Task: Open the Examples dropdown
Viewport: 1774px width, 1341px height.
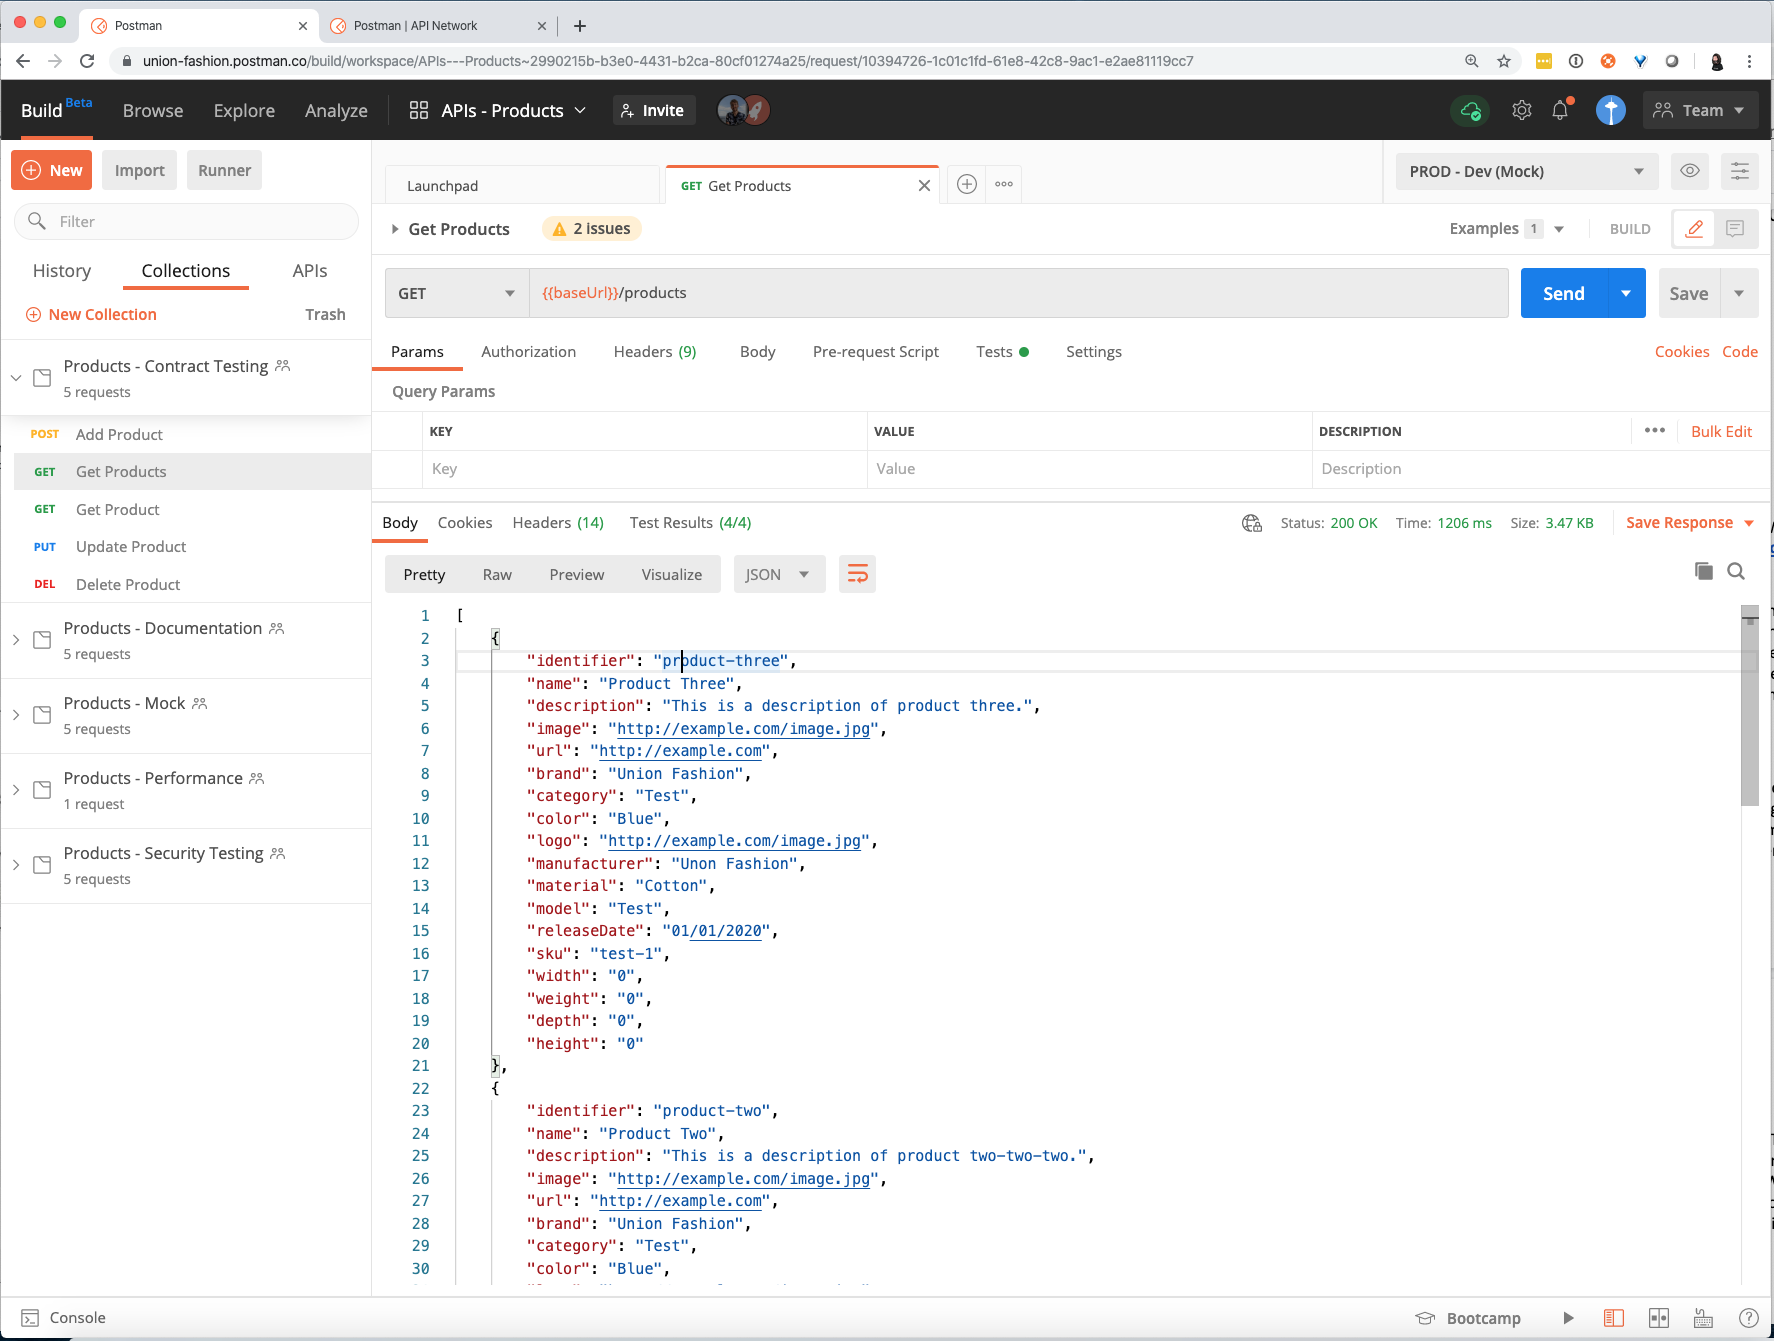Action: coord(1507,229)
